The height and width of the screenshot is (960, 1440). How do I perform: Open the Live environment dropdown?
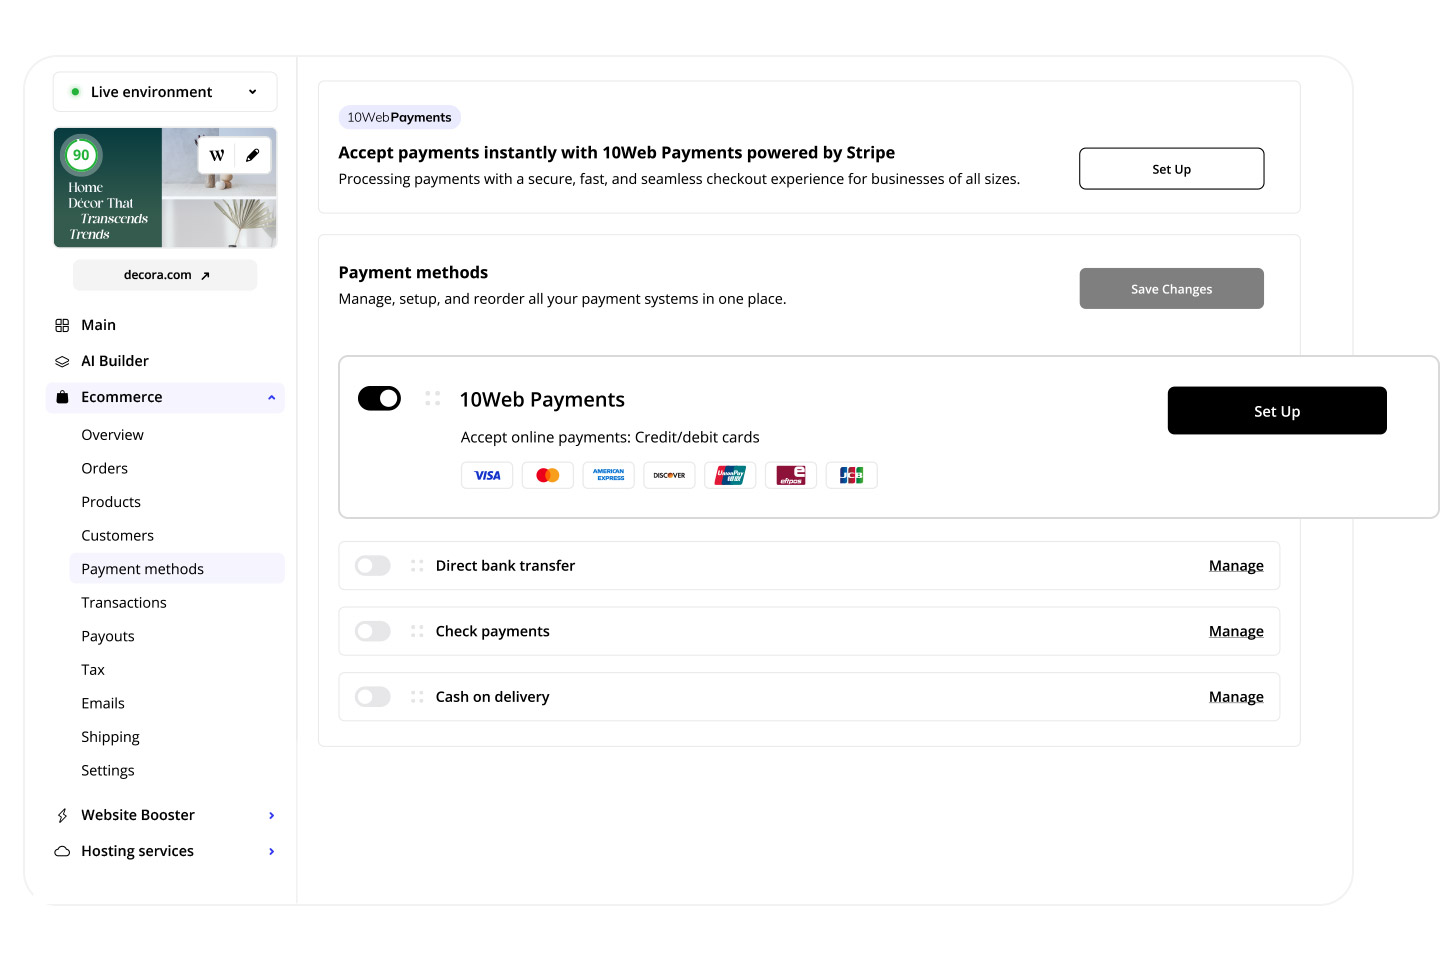coord(251,91)
